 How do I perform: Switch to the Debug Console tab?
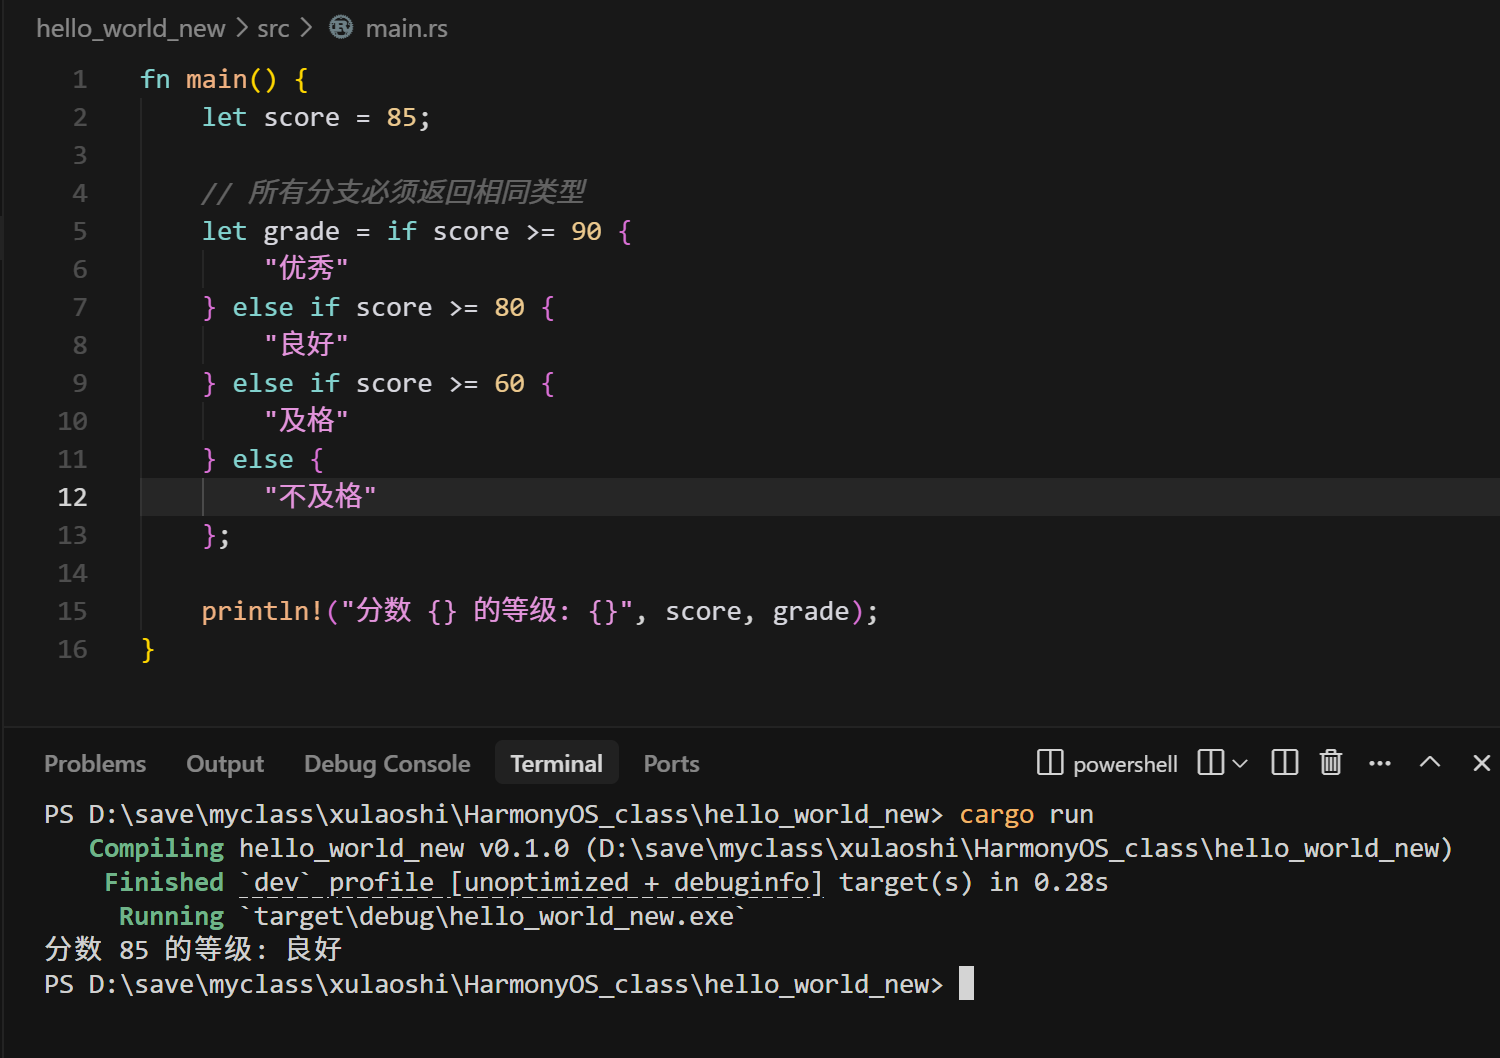[387, 764]
